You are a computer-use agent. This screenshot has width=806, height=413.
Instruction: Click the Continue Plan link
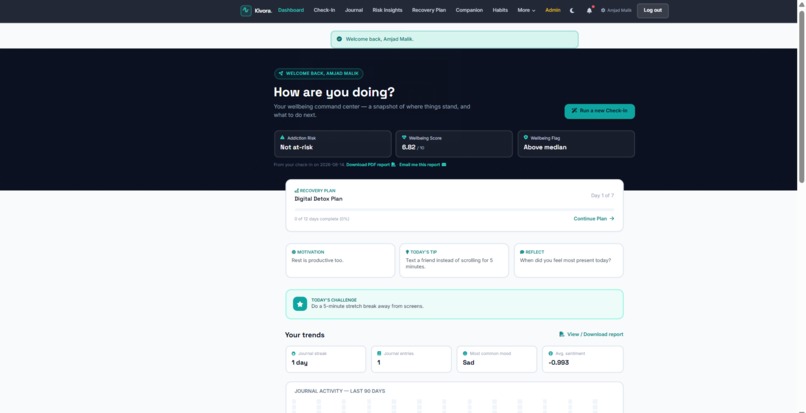point(594,219)
